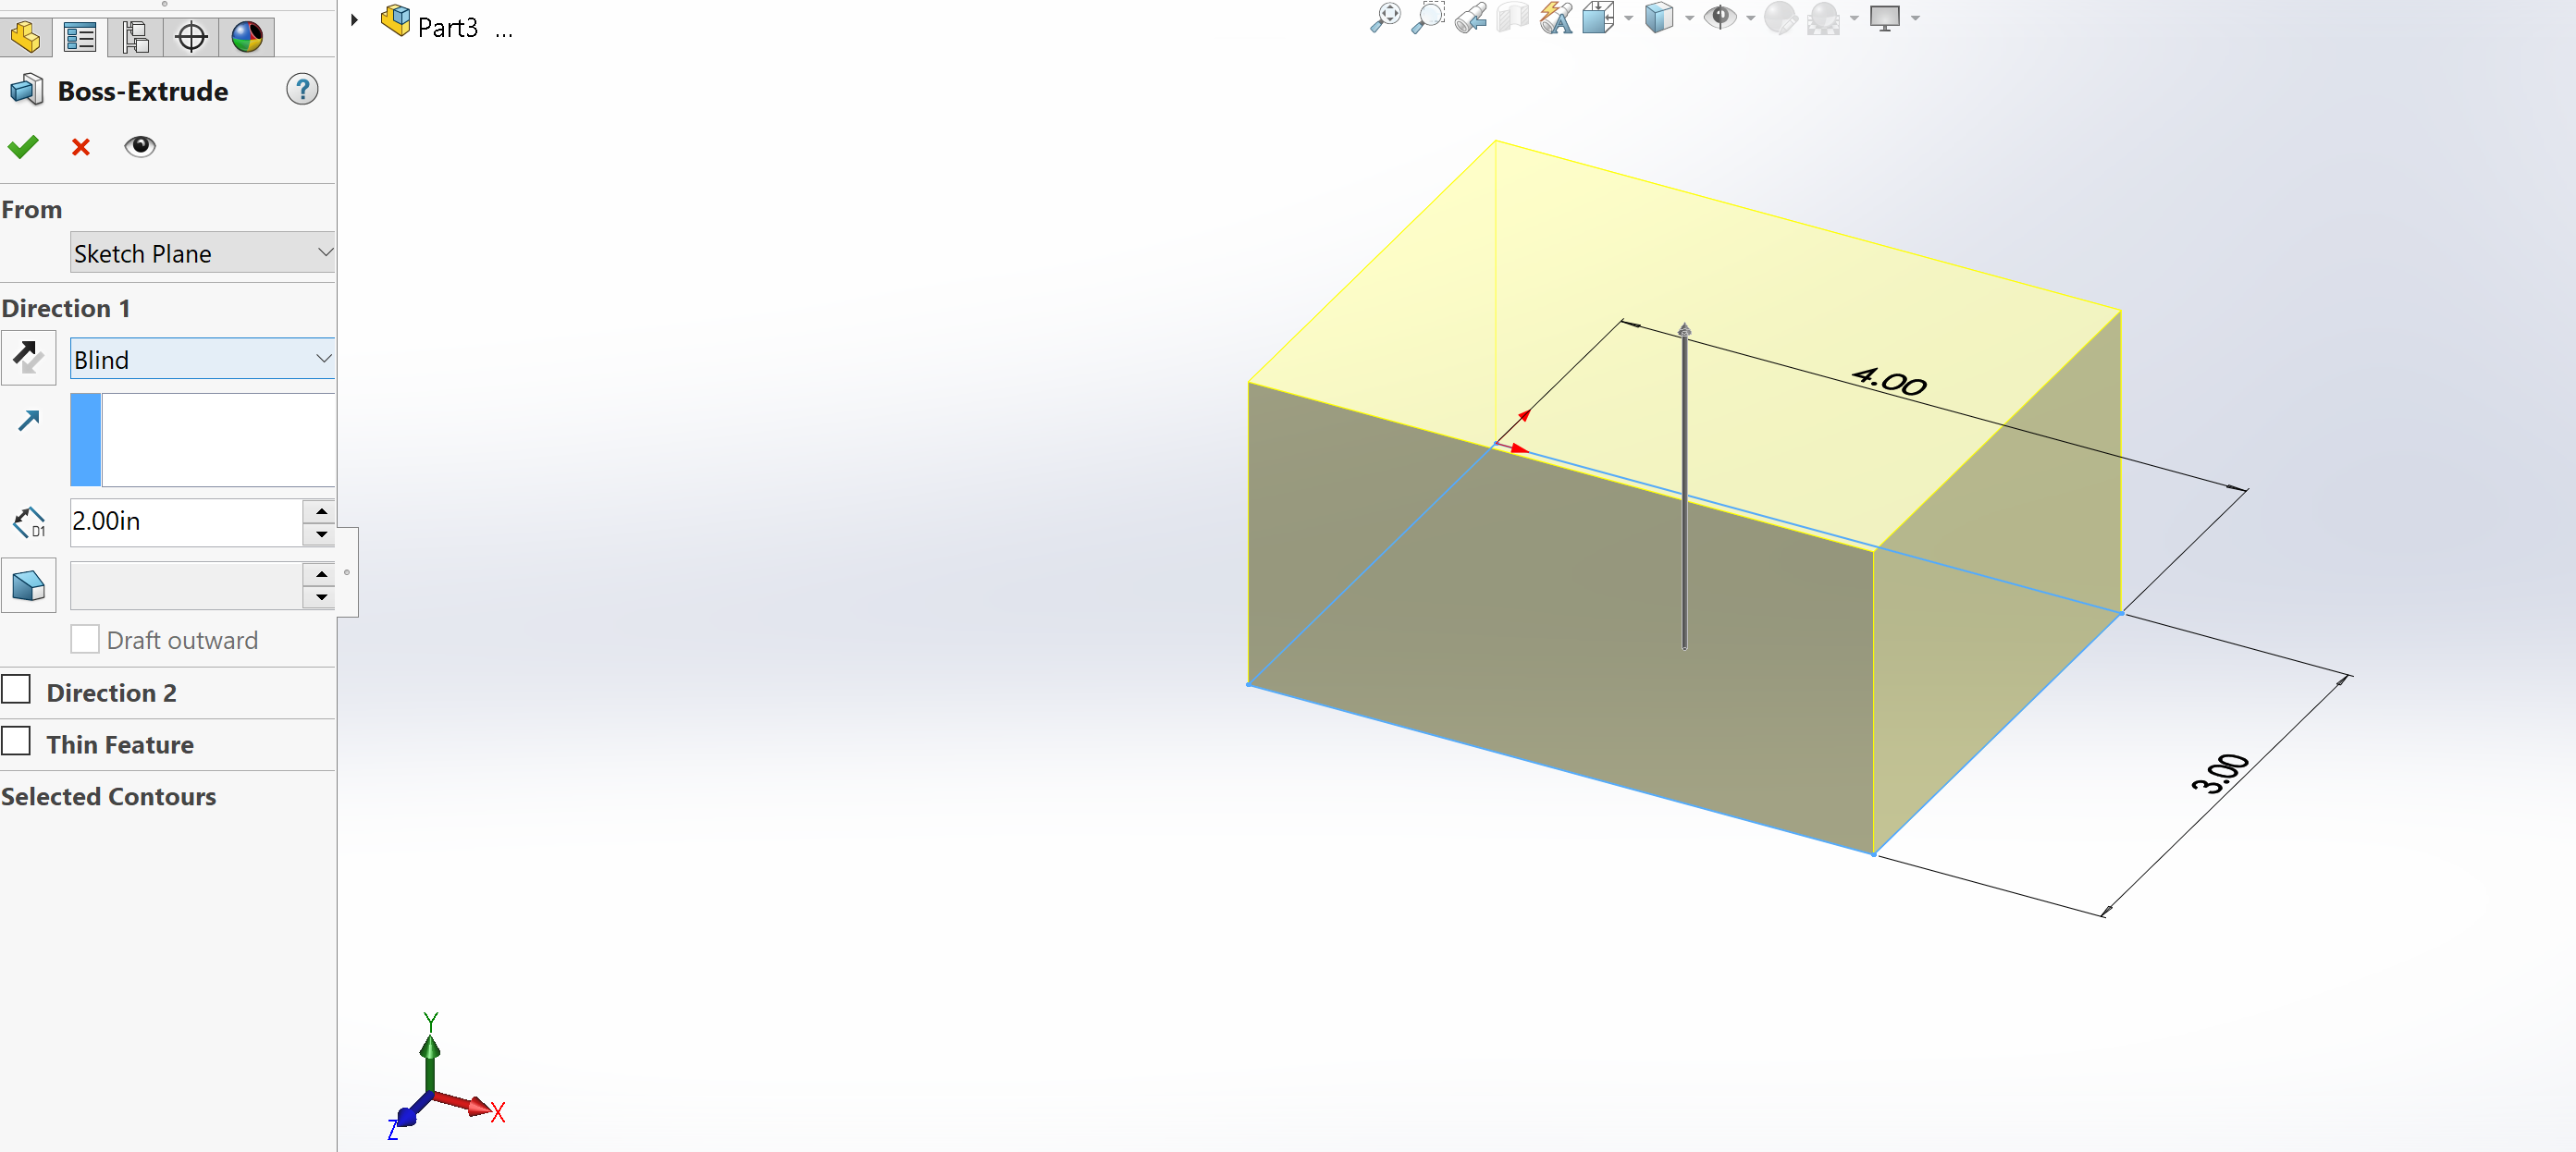Image resolution: width=2576 pixels, height=1152 pixels.
Task: Click the Dynamic Annotation Views icon
Action: 1556,18
